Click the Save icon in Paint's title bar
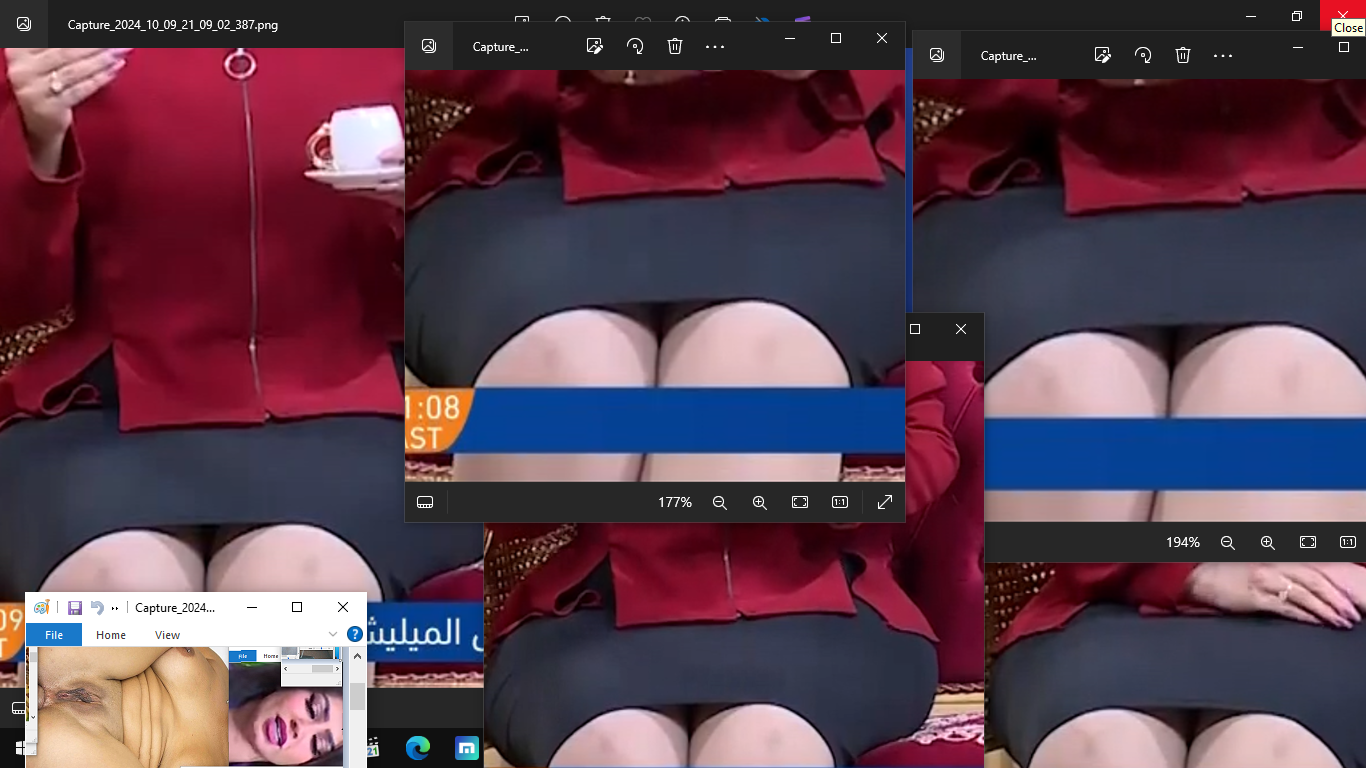 (x=75, y=607)
